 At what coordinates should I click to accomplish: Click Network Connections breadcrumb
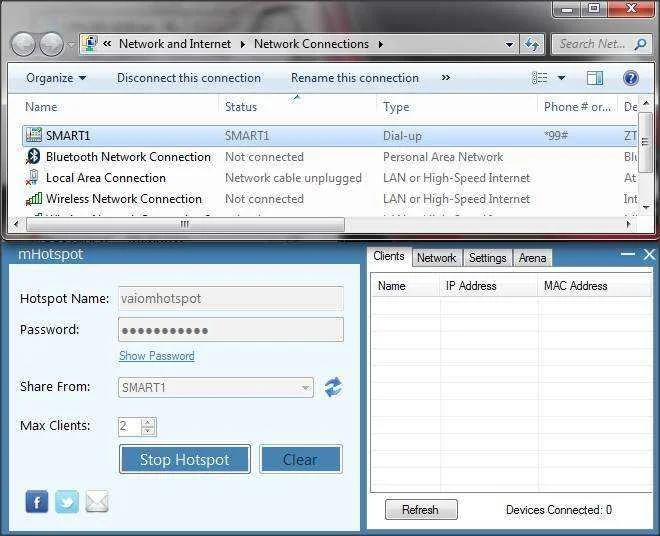click(x=311, y=44)
